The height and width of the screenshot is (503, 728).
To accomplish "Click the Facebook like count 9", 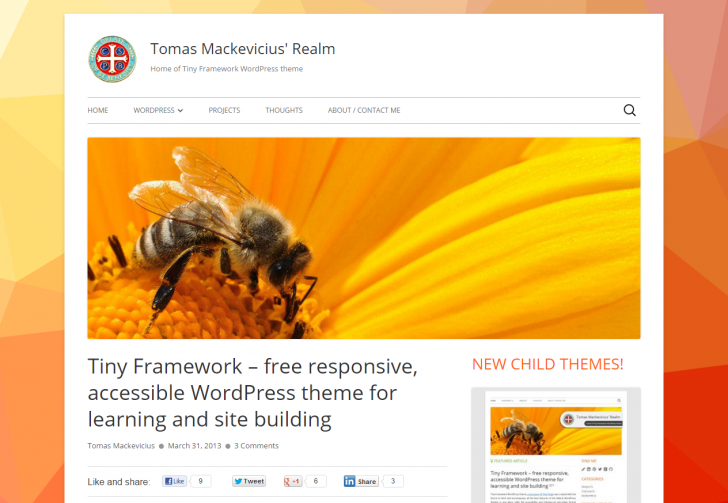I will pos(201,481).
